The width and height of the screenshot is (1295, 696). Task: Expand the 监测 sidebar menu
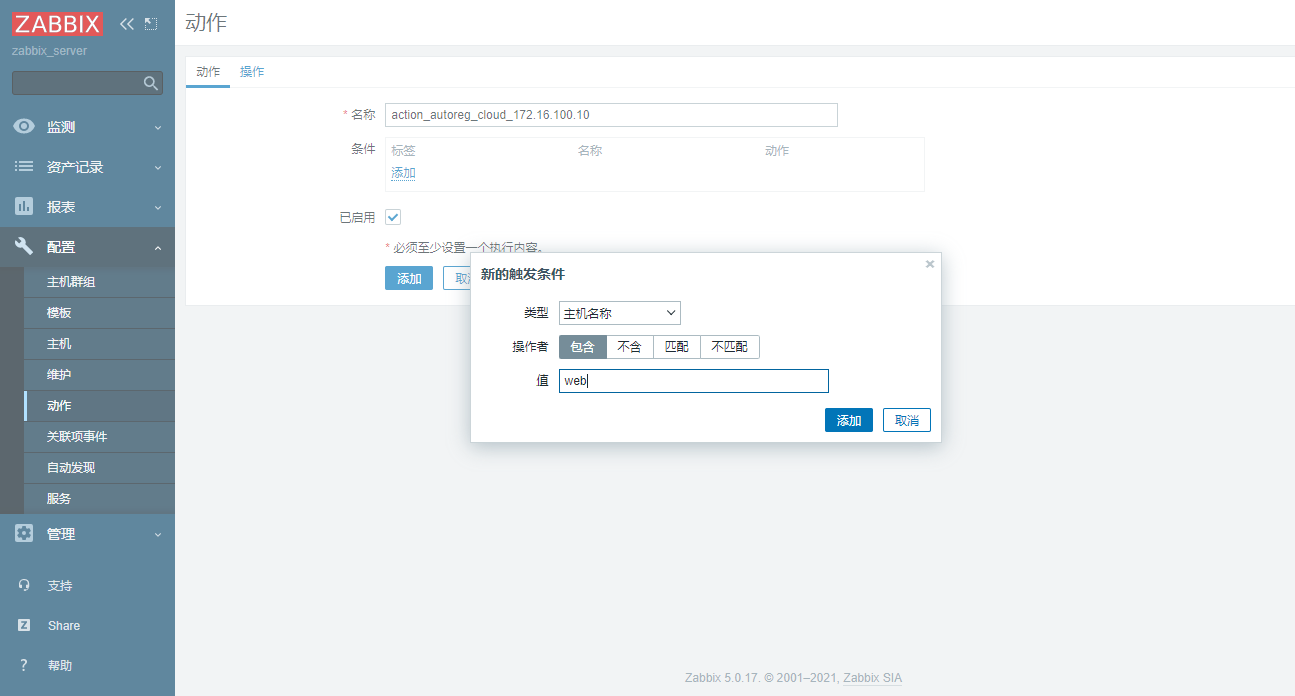pyautogui.click(x=87, y=127)
